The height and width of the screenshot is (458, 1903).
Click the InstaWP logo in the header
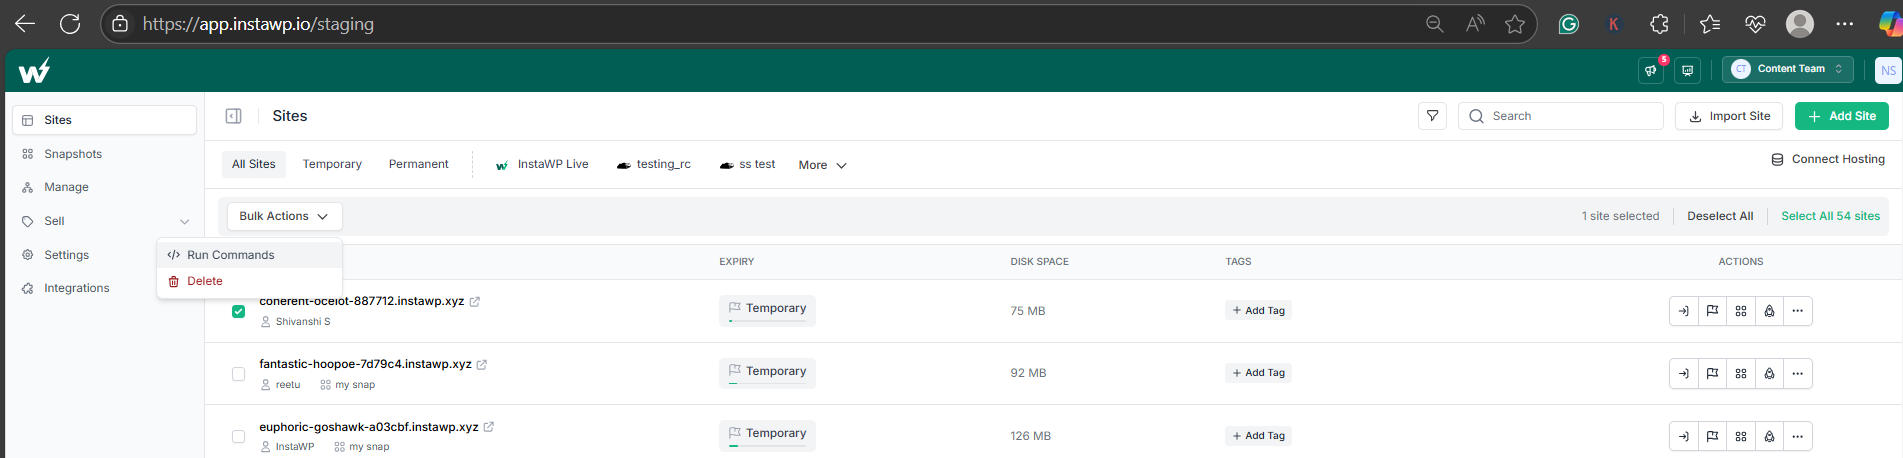click(34, 71)
